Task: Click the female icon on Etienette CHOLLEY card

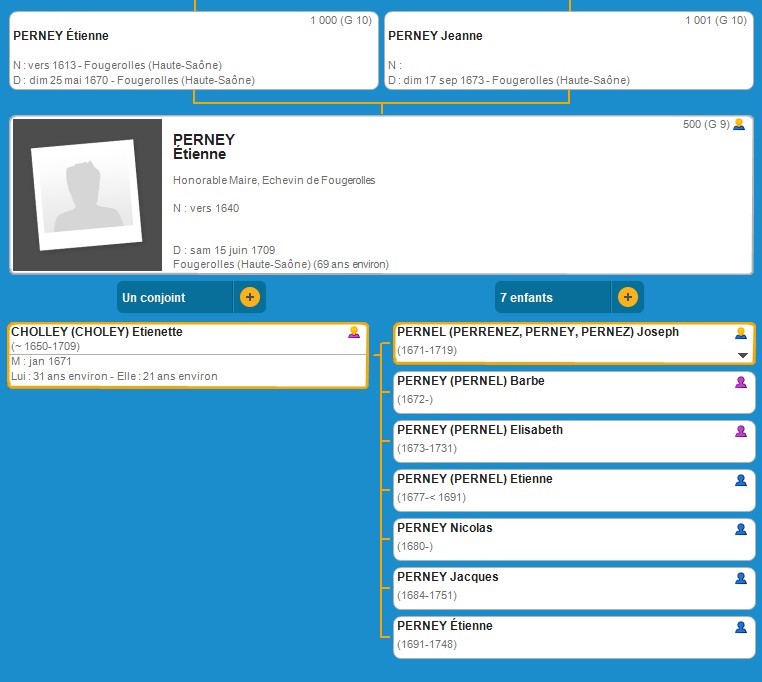Action: pyautogui.click(x=354, y=333)
